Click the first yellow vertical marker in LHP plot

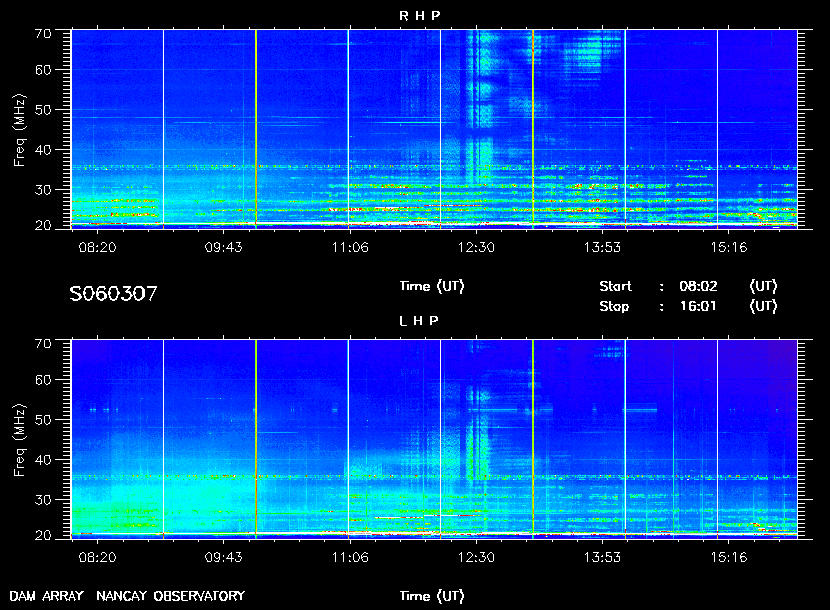coord(256,439)
